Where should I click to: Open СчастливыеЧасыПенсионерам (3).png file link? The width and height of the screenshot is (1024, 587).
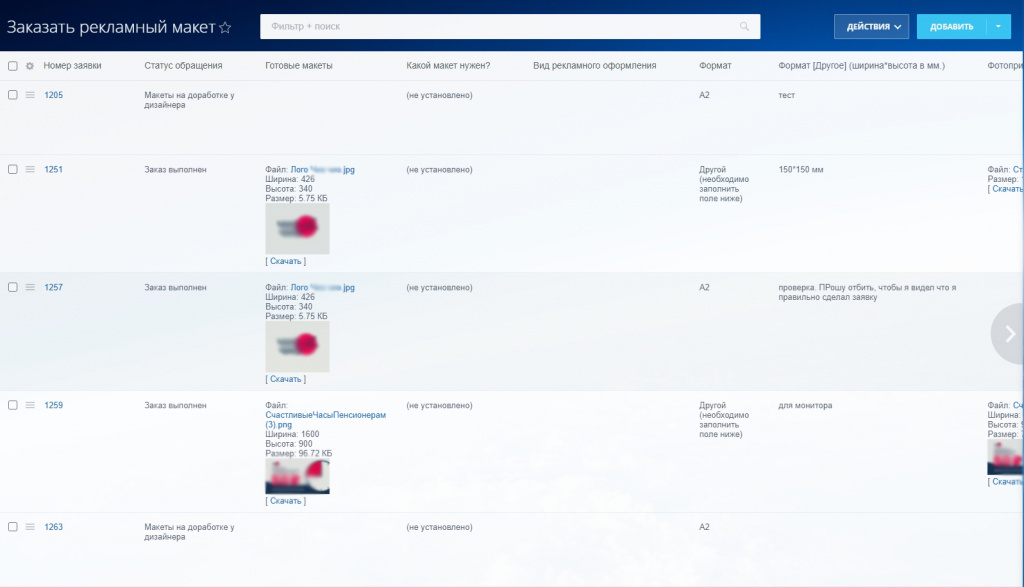pos(325,420)
